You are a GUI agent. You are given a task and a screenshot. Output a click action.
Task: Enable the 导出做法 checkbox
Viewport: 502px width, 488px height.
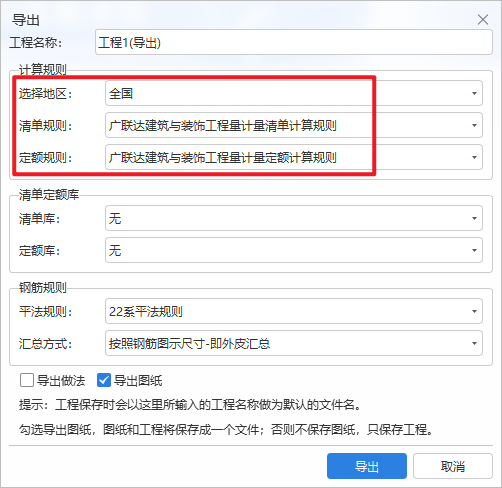point(27,380)
